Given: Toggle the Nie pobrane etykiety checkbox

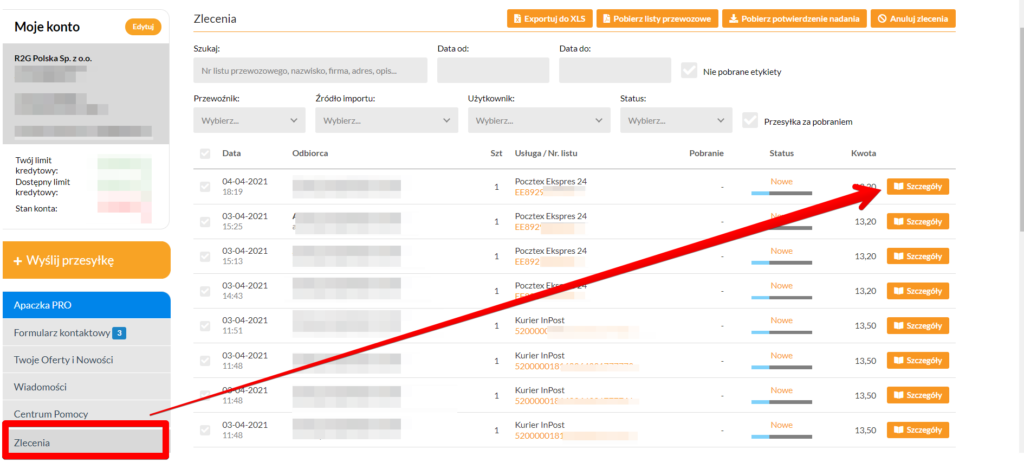Looking at the screenshot, I should (x=689, y=71).
